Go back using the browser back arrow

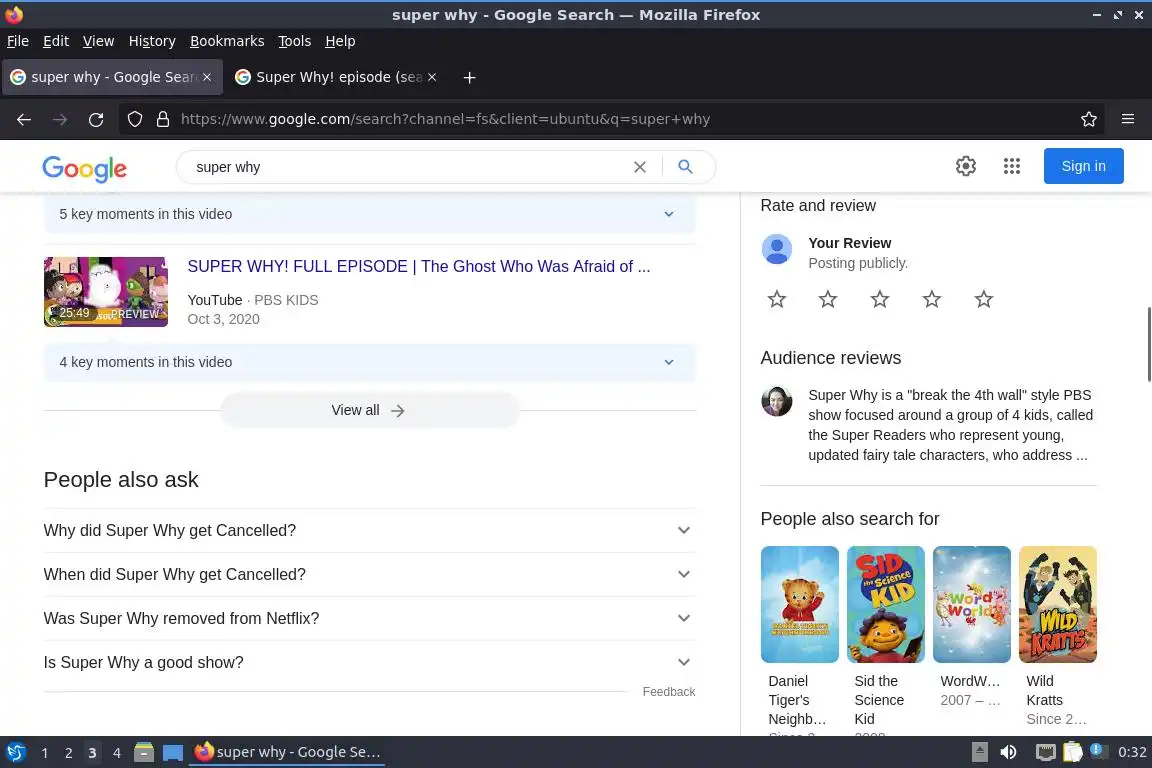(24, 119)
